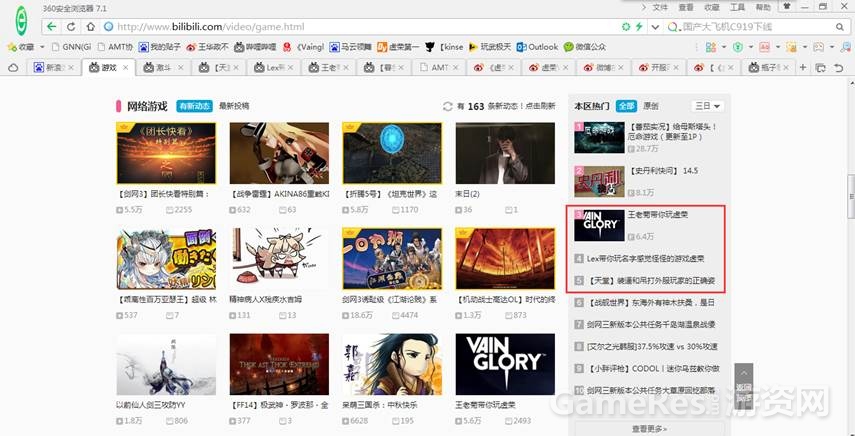Click the refresh icon beside 163 updates
This screenshot has height=436, width=855.
pos(448,106)
